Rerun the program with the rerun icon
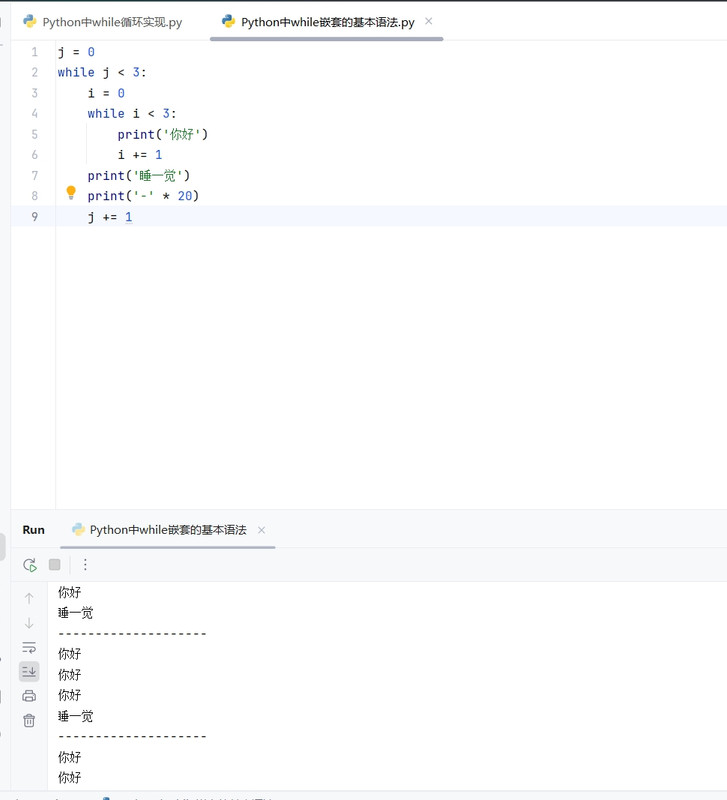The height and width of the screenshot is (800, 727). (x=30, y=565)
